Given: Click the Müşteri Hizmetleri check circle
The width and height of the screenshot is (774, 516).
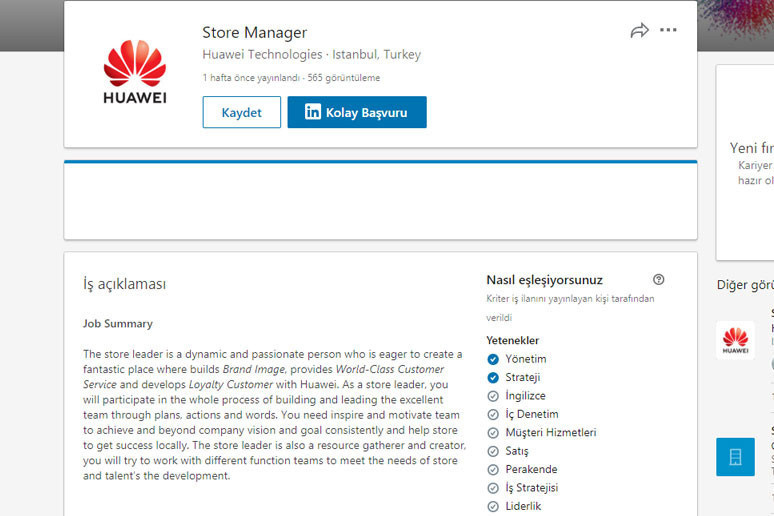Looking at the screenshot, I should pos(493,433).
